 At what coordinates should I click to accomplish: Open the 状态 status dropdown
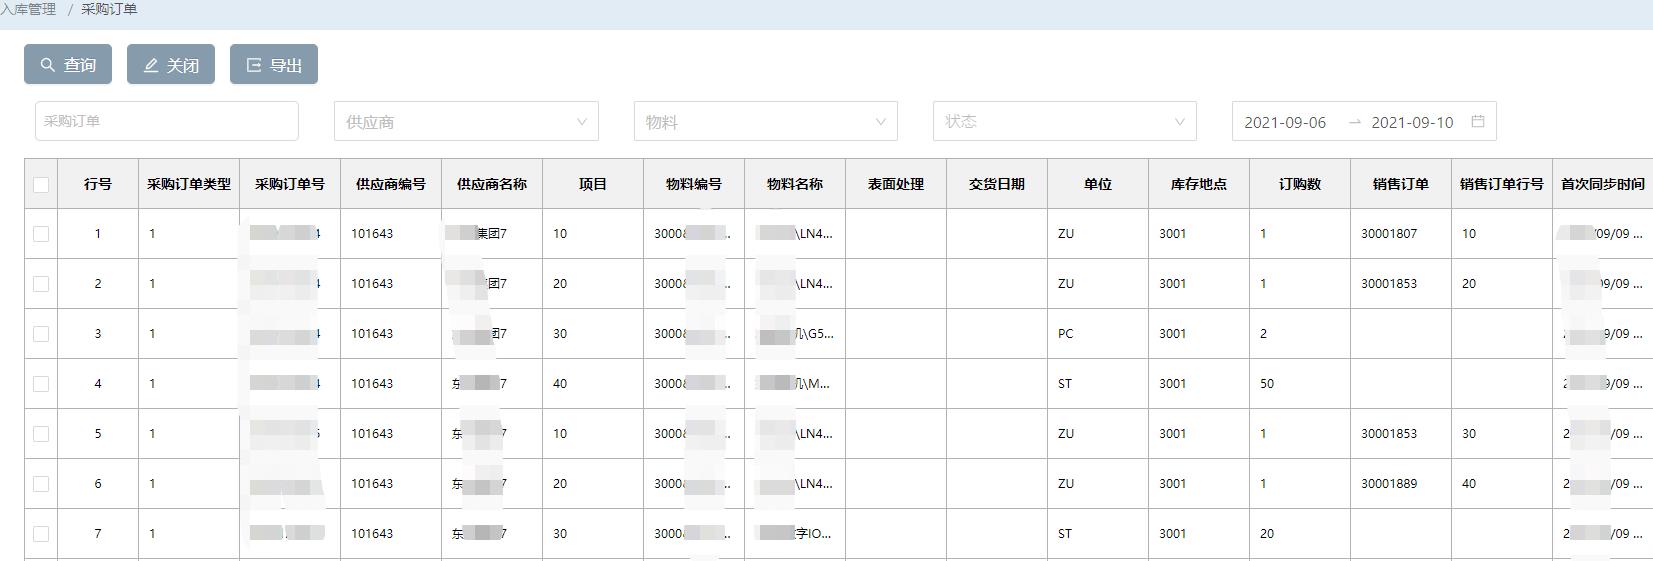(x=1064, y=121)
